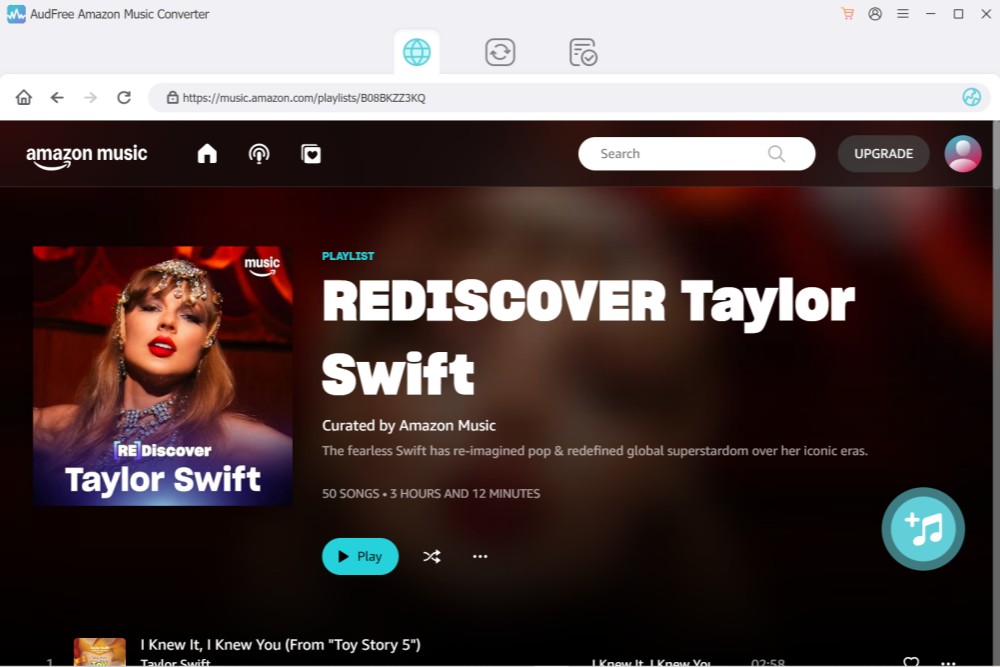
Task: Switch to the converting tab
Action: coord(500,52)
